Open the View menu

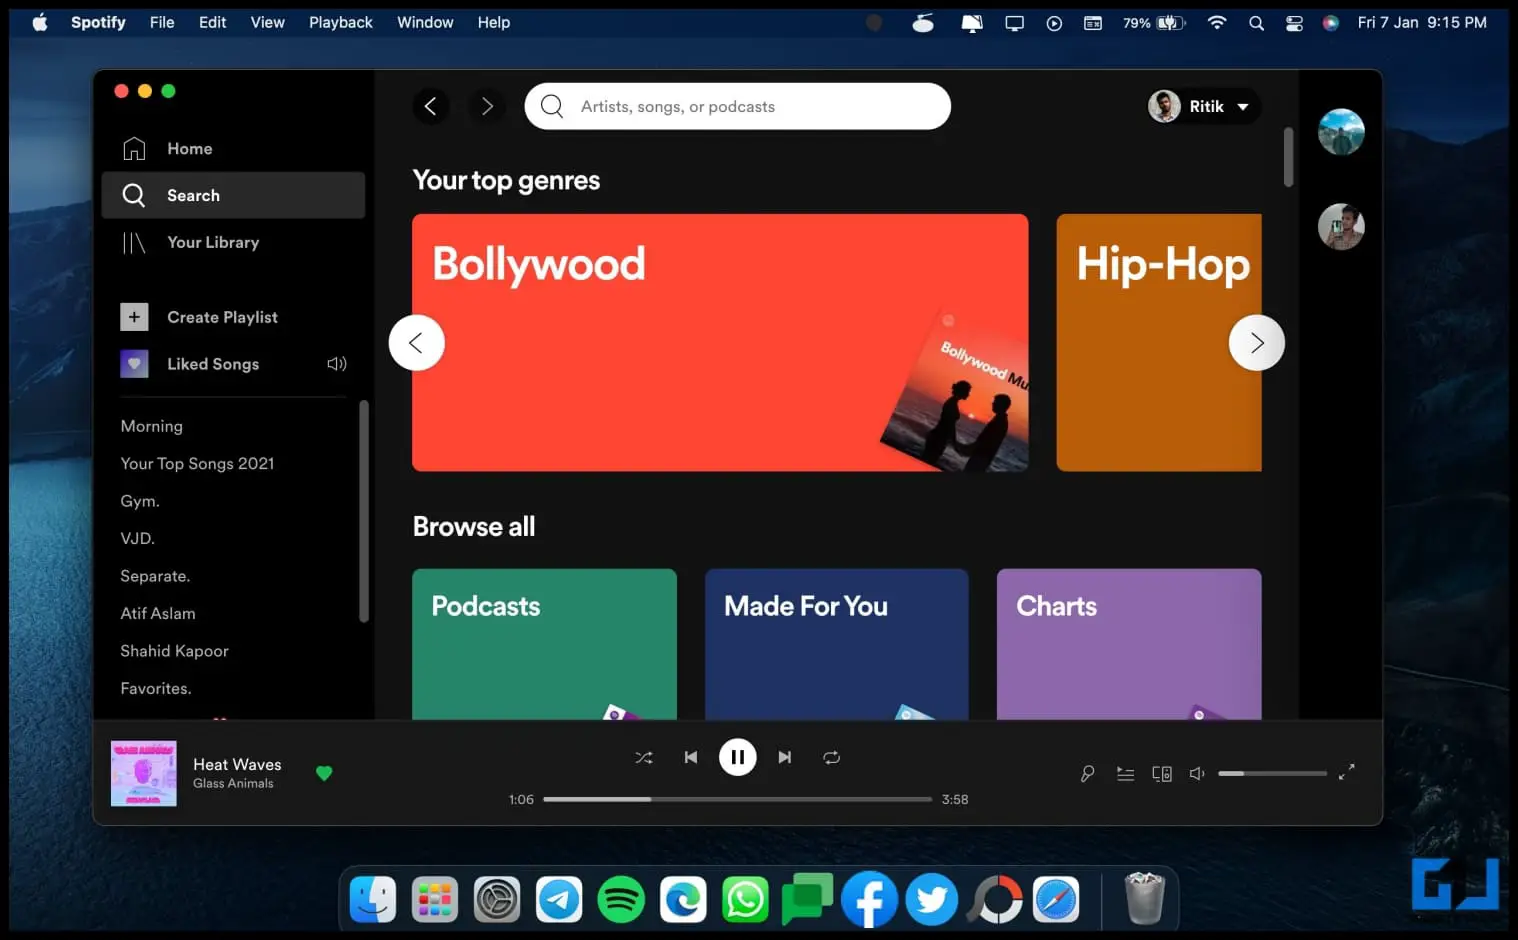coord(267,22)
